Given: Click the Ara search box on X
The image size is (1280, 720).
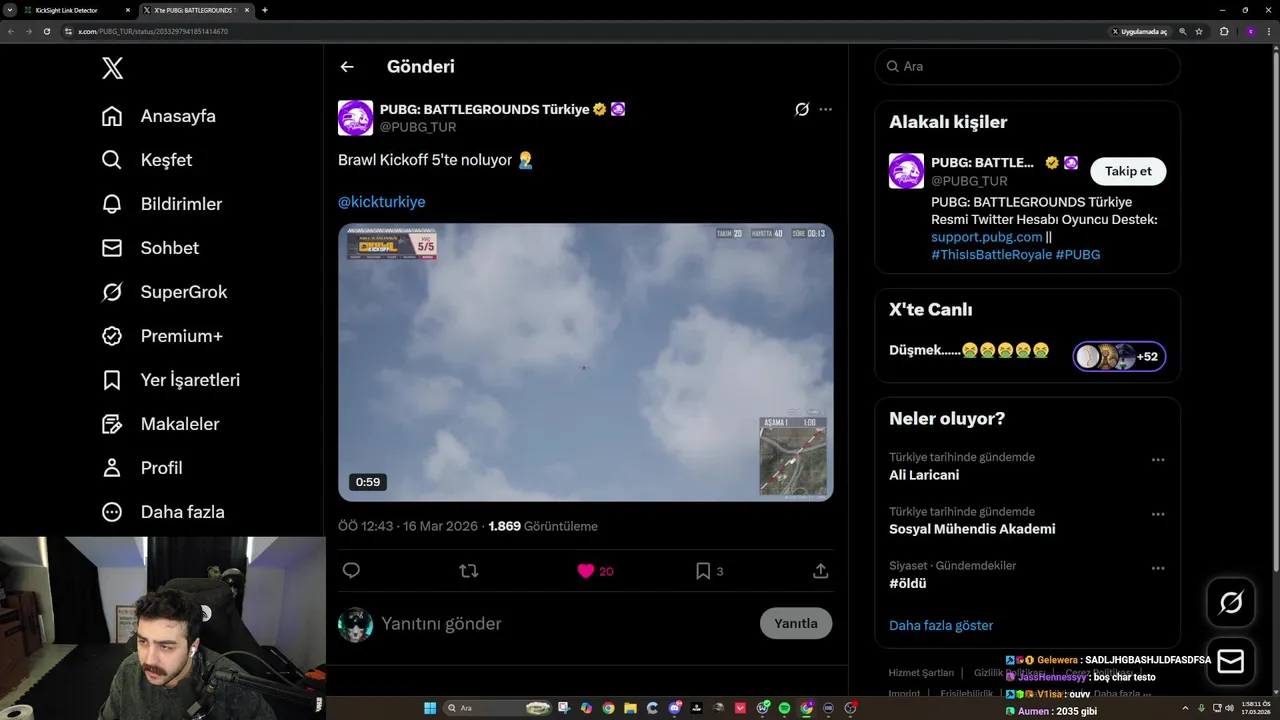Looking at the screenshot, I should click(1027, 66).
